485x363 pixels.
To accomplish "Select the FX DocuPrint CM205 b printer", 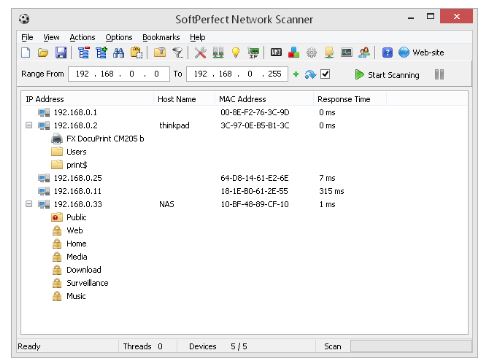I will (x=98, y=138).
